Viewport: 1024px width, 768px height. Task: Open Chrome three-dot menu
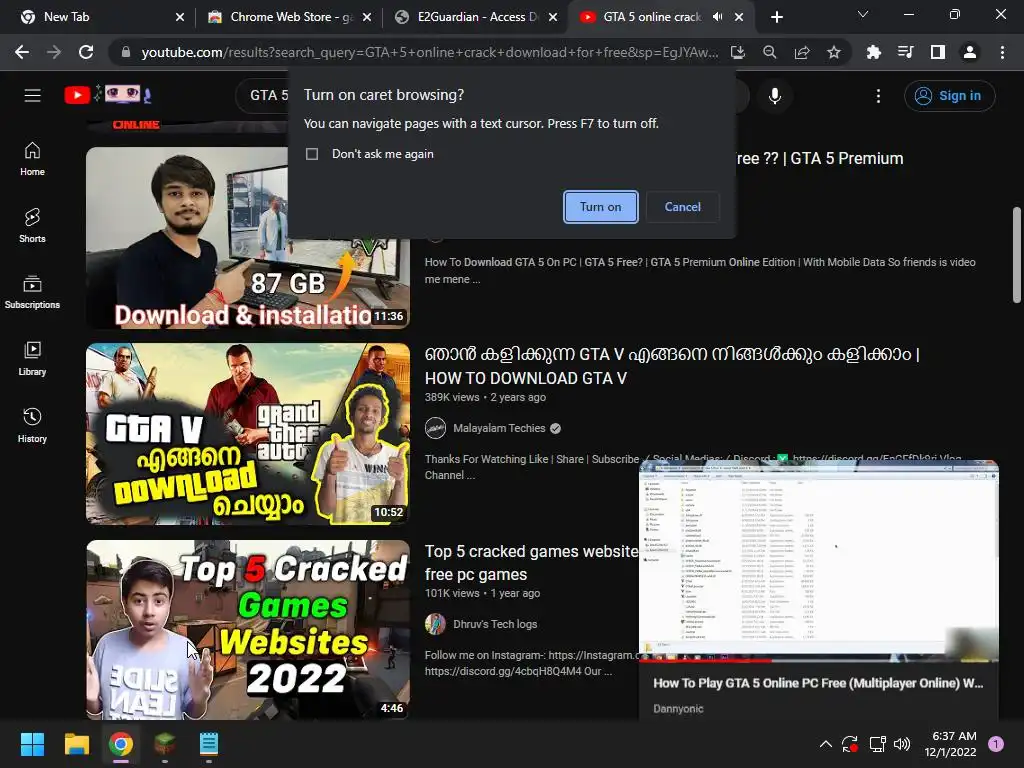[1002, 52]
